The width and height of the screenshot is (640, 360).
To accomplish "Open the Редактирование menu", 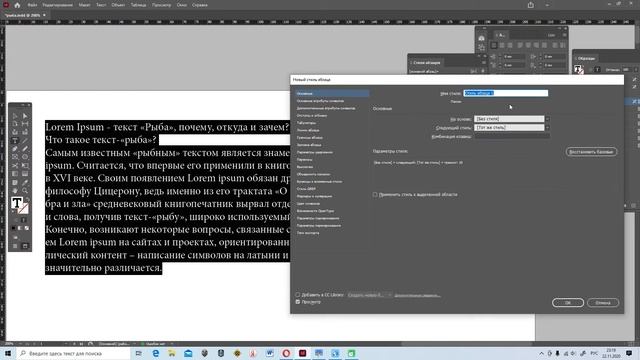I will tap(58, 5).
